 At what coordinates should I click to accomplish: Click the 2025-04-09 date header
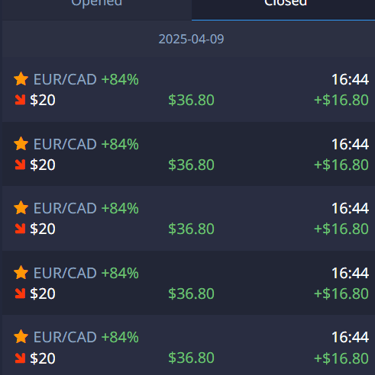click(191, 39)
